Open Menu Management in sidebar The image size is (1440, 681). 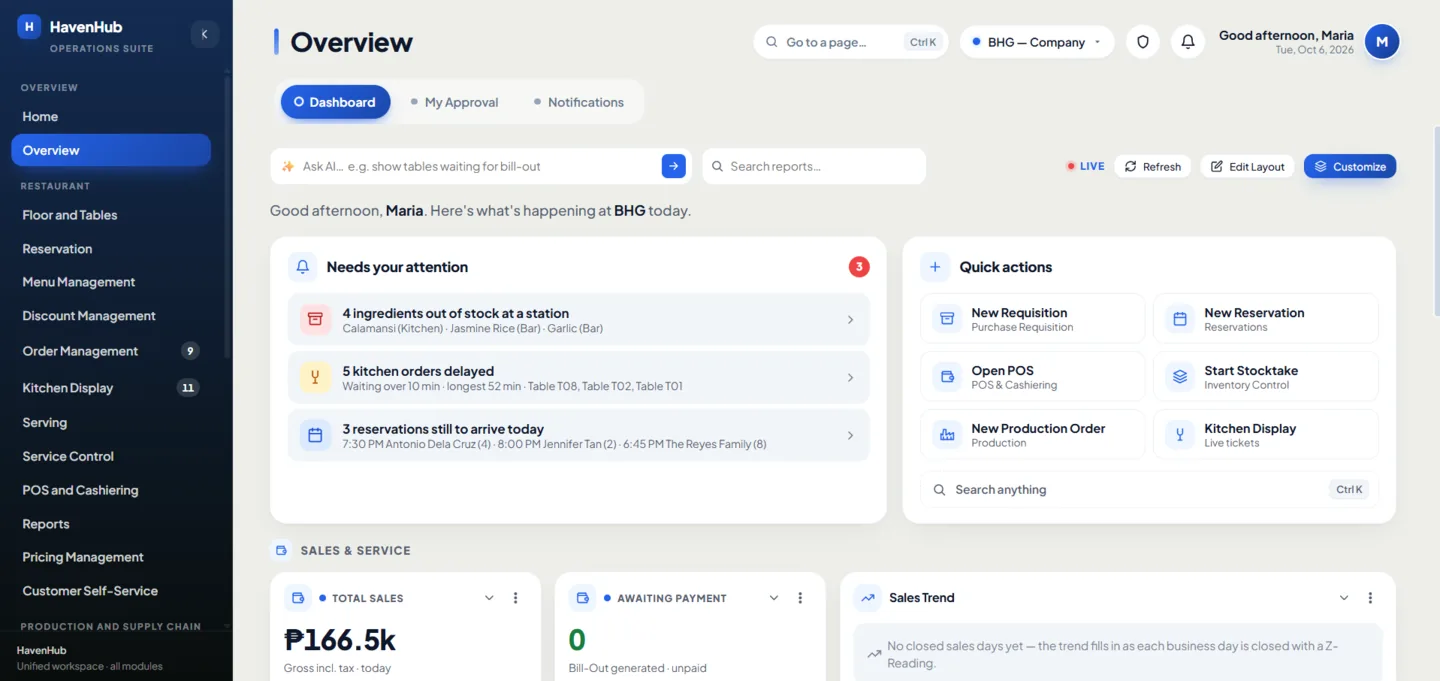[111, 282]
